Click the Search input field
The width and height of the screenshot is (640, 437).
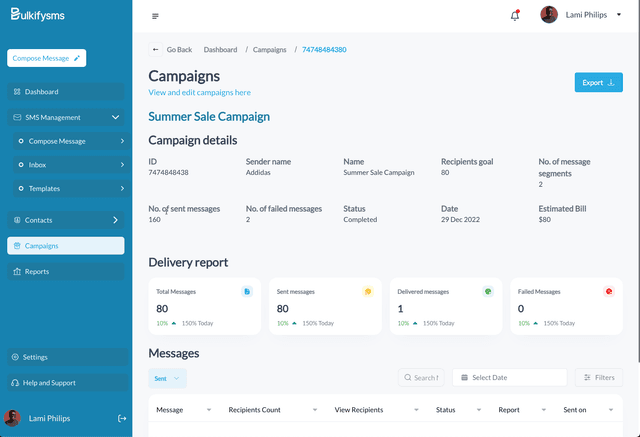coord(421,377)
